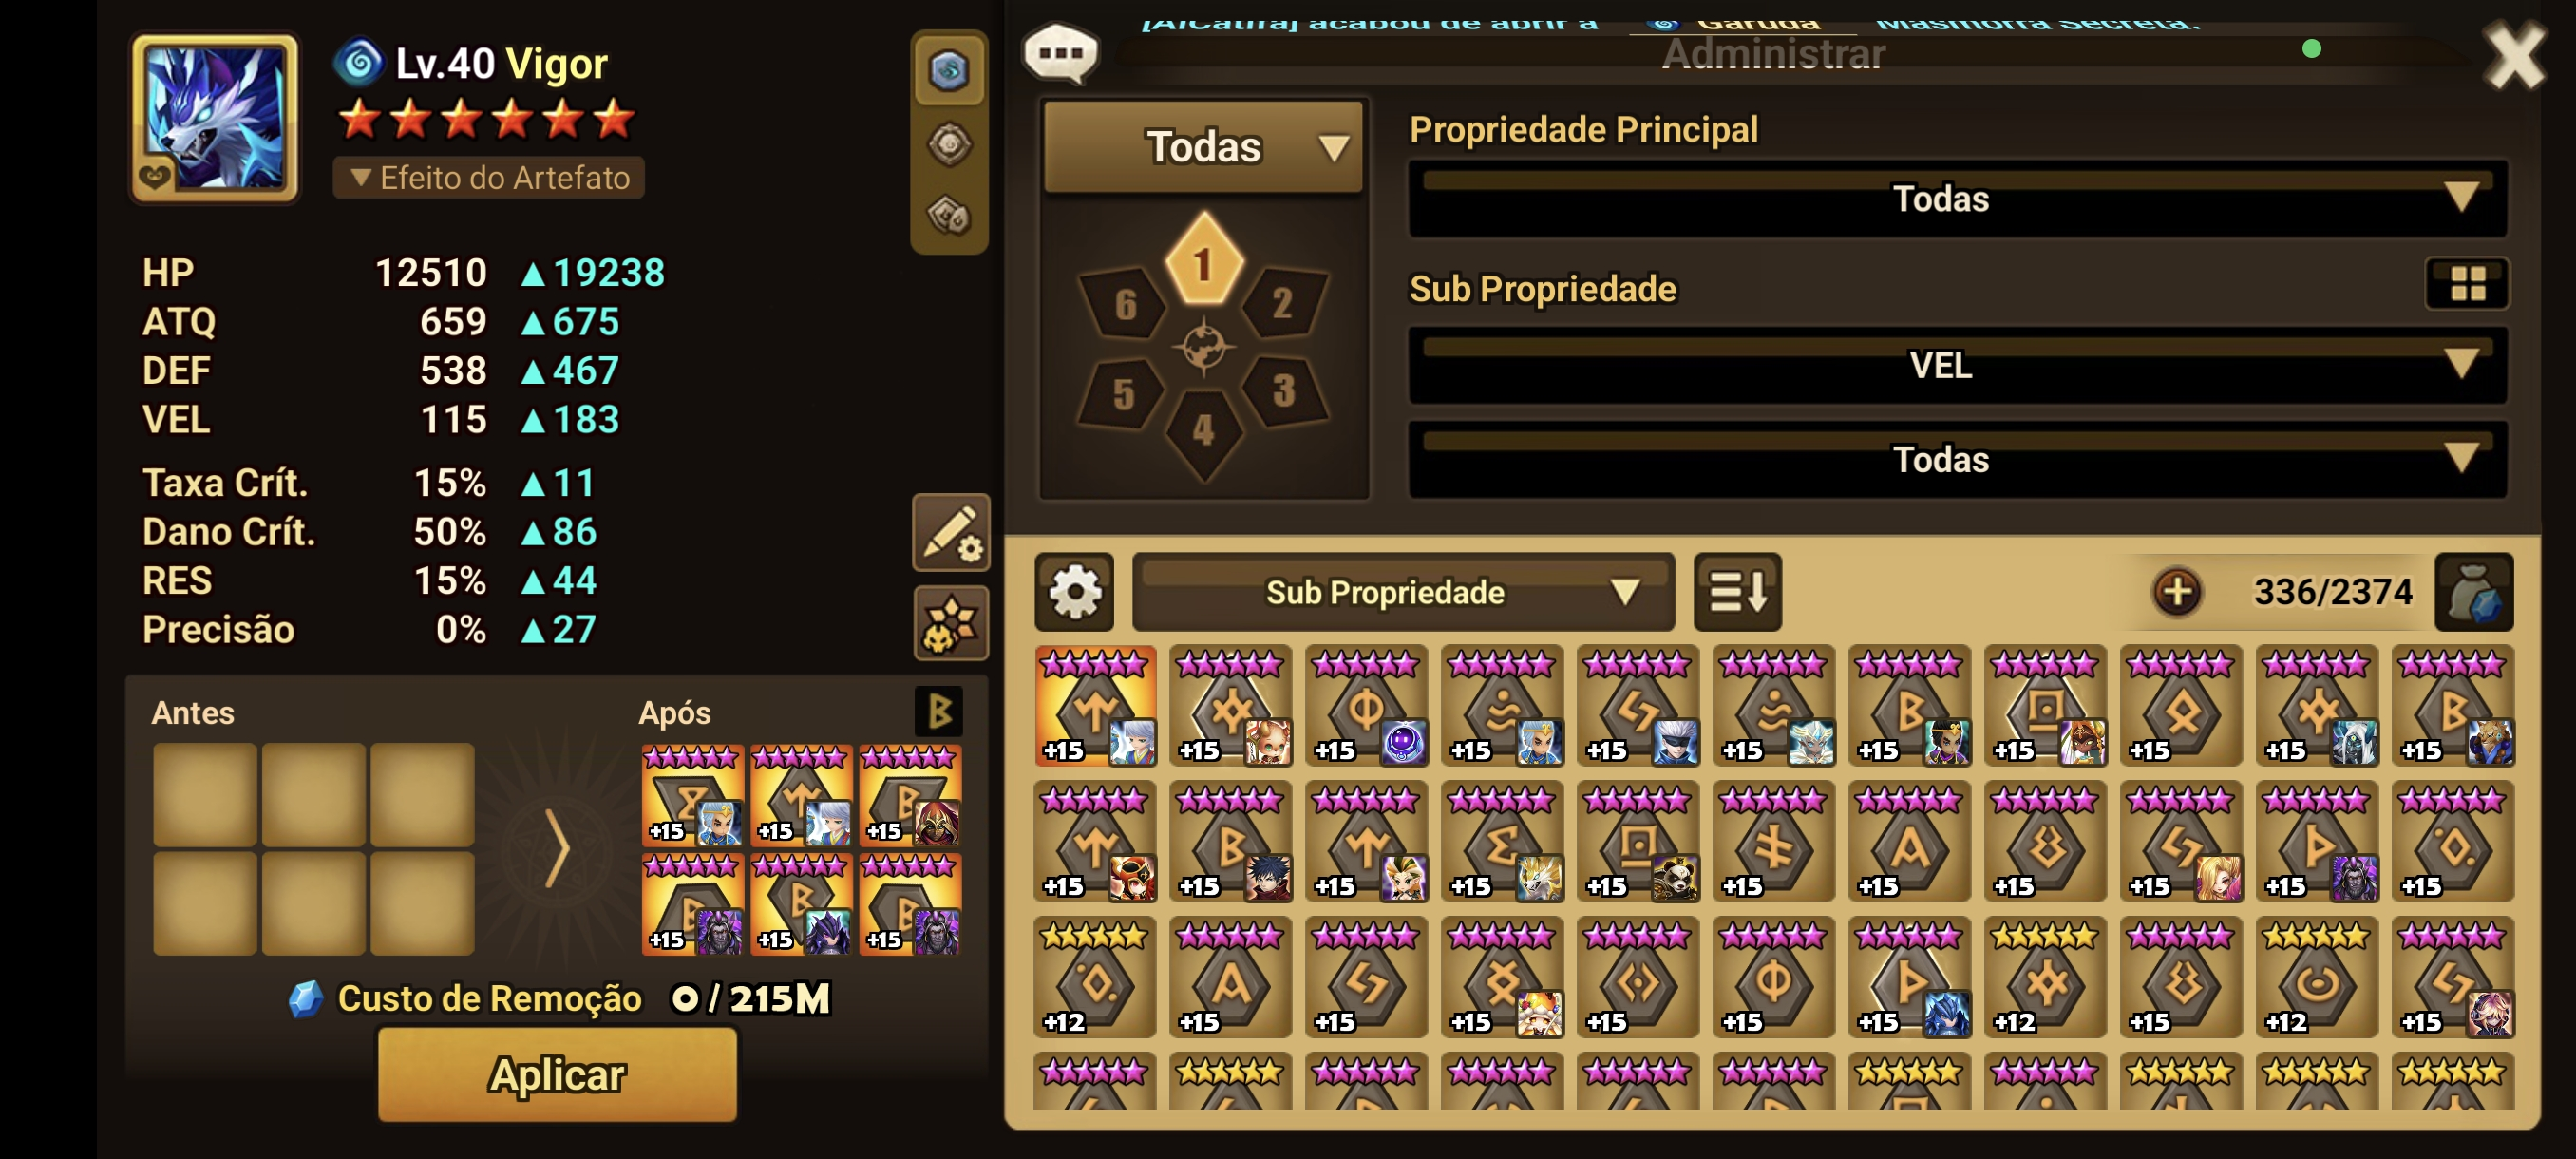Open the rune sell bag icon

point(2473,592)
